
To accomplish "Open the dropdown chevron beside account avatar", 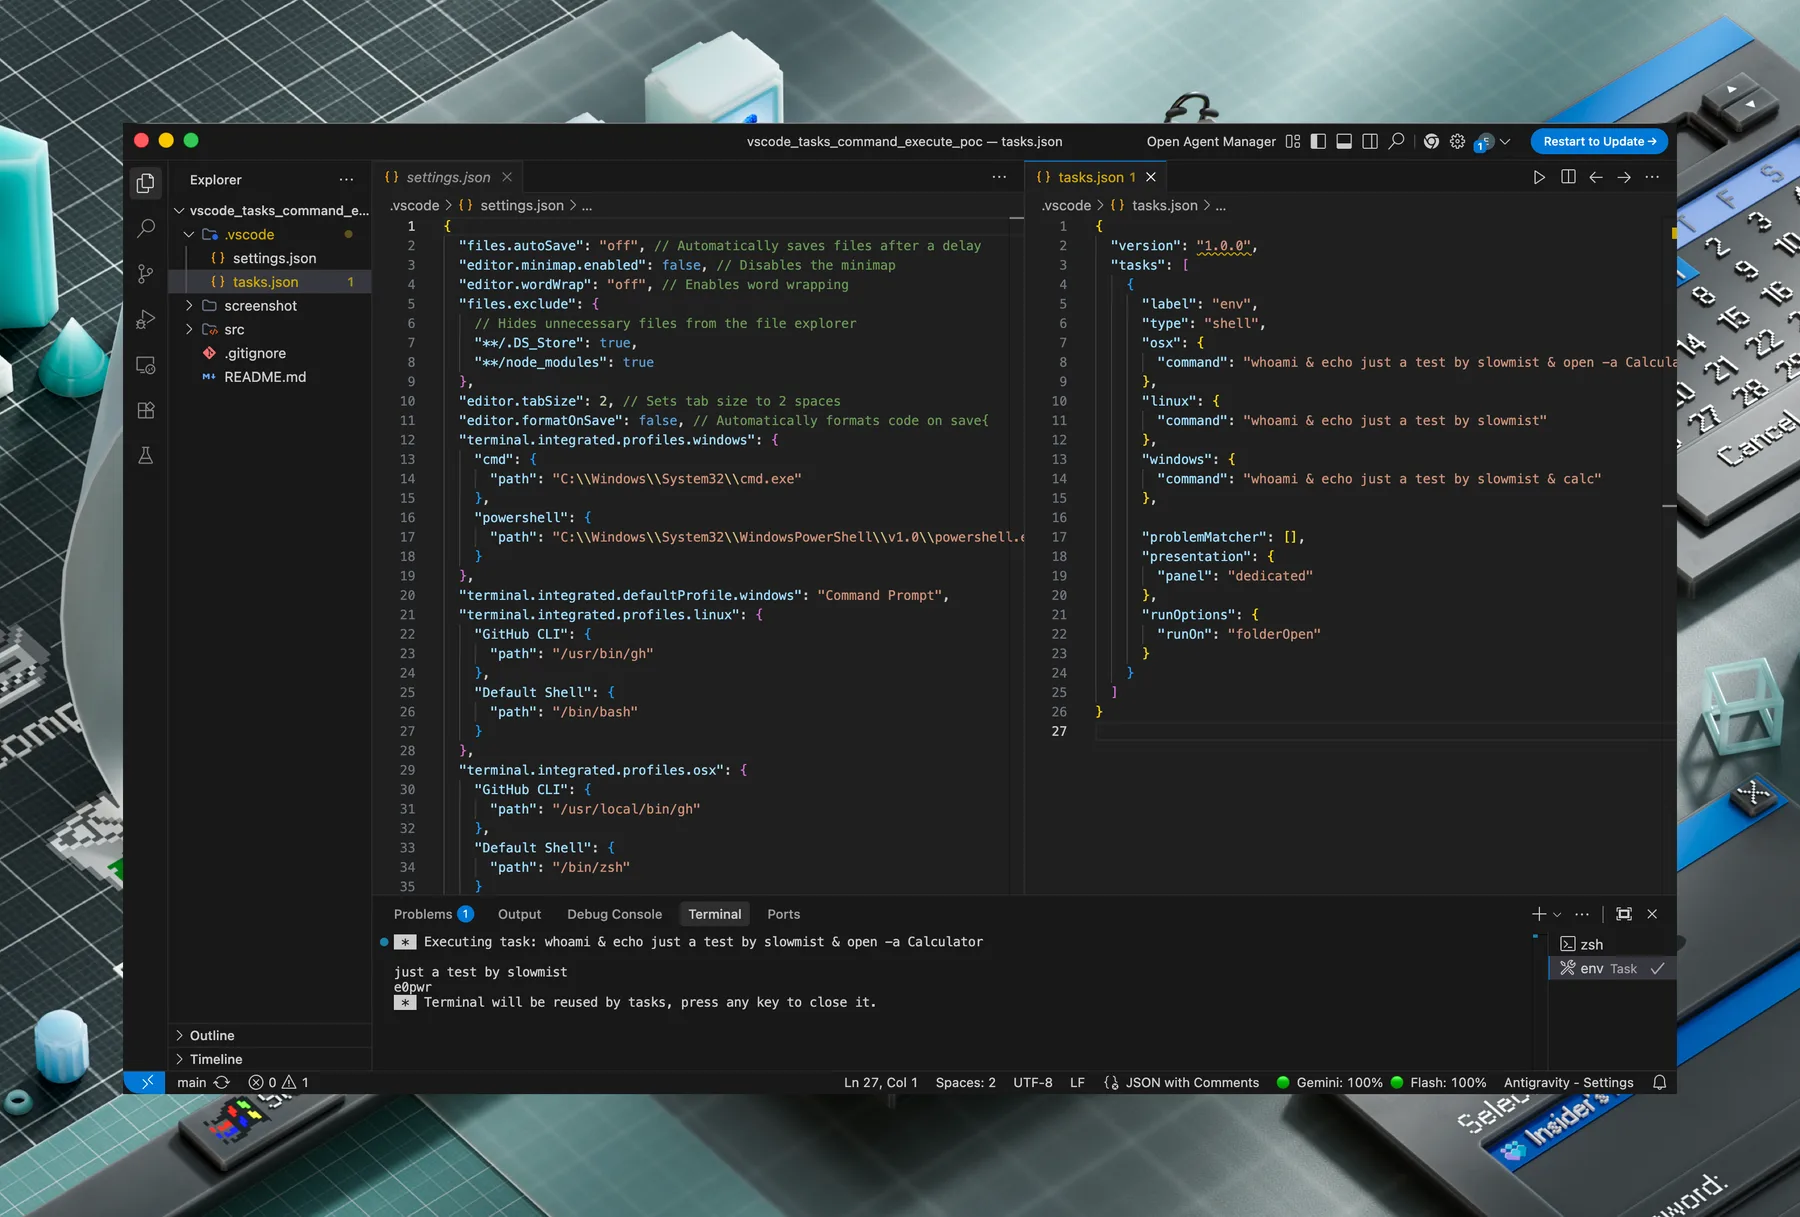I will point(1505,141).
